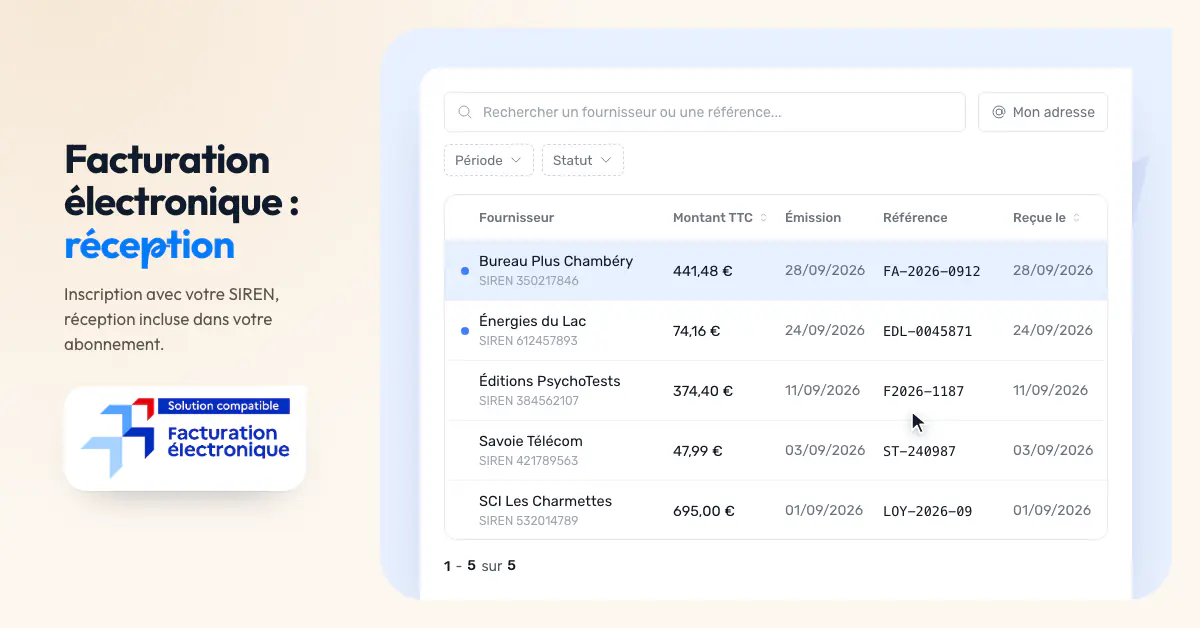Click the 47,99 € amount

coord(698,451)
